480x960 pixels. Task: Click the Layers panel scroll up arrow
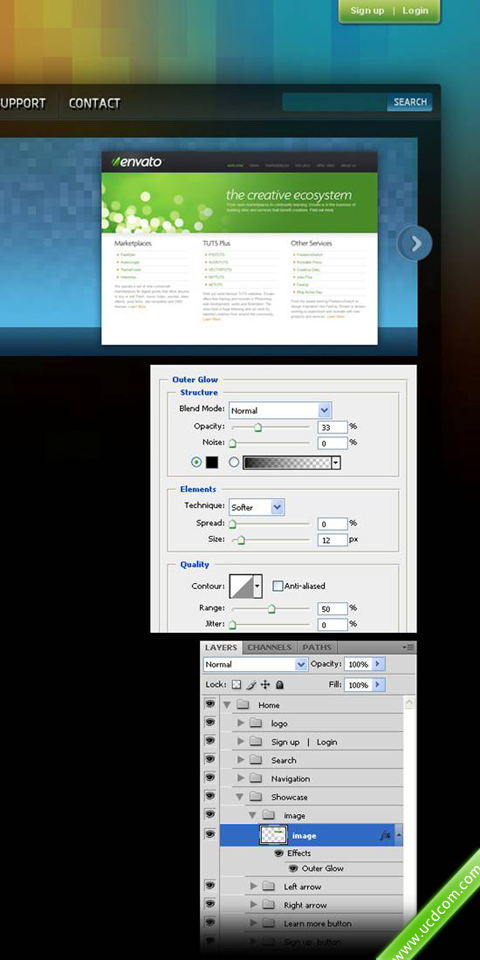(410, 703)
